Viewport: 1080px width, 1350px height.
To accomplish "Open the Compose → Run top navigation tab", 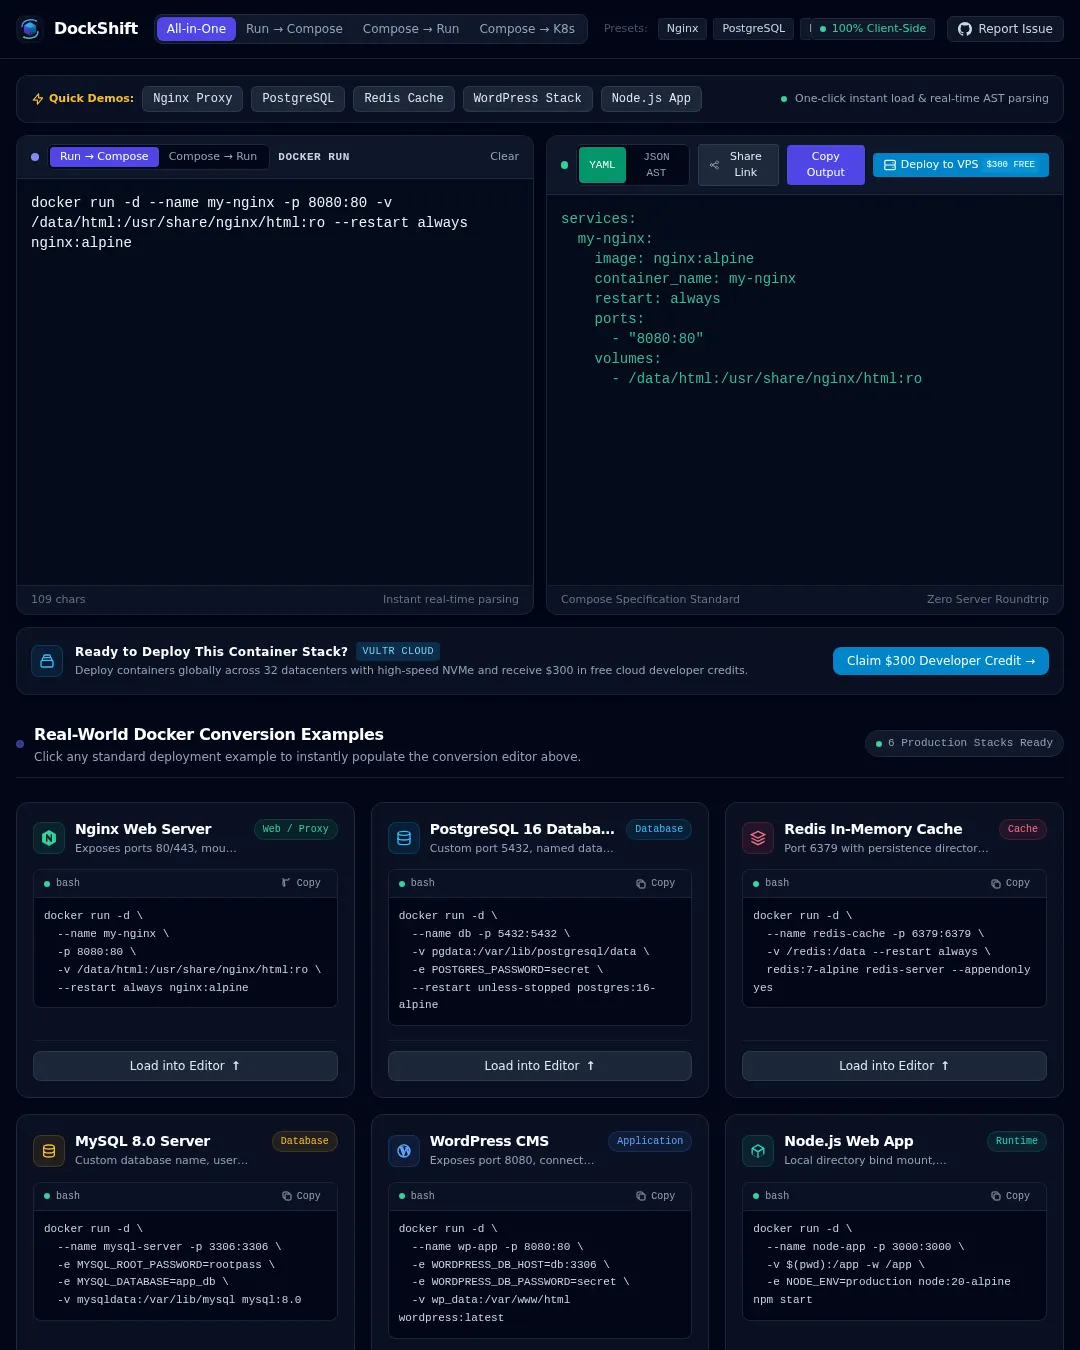I will coord(411,29).
